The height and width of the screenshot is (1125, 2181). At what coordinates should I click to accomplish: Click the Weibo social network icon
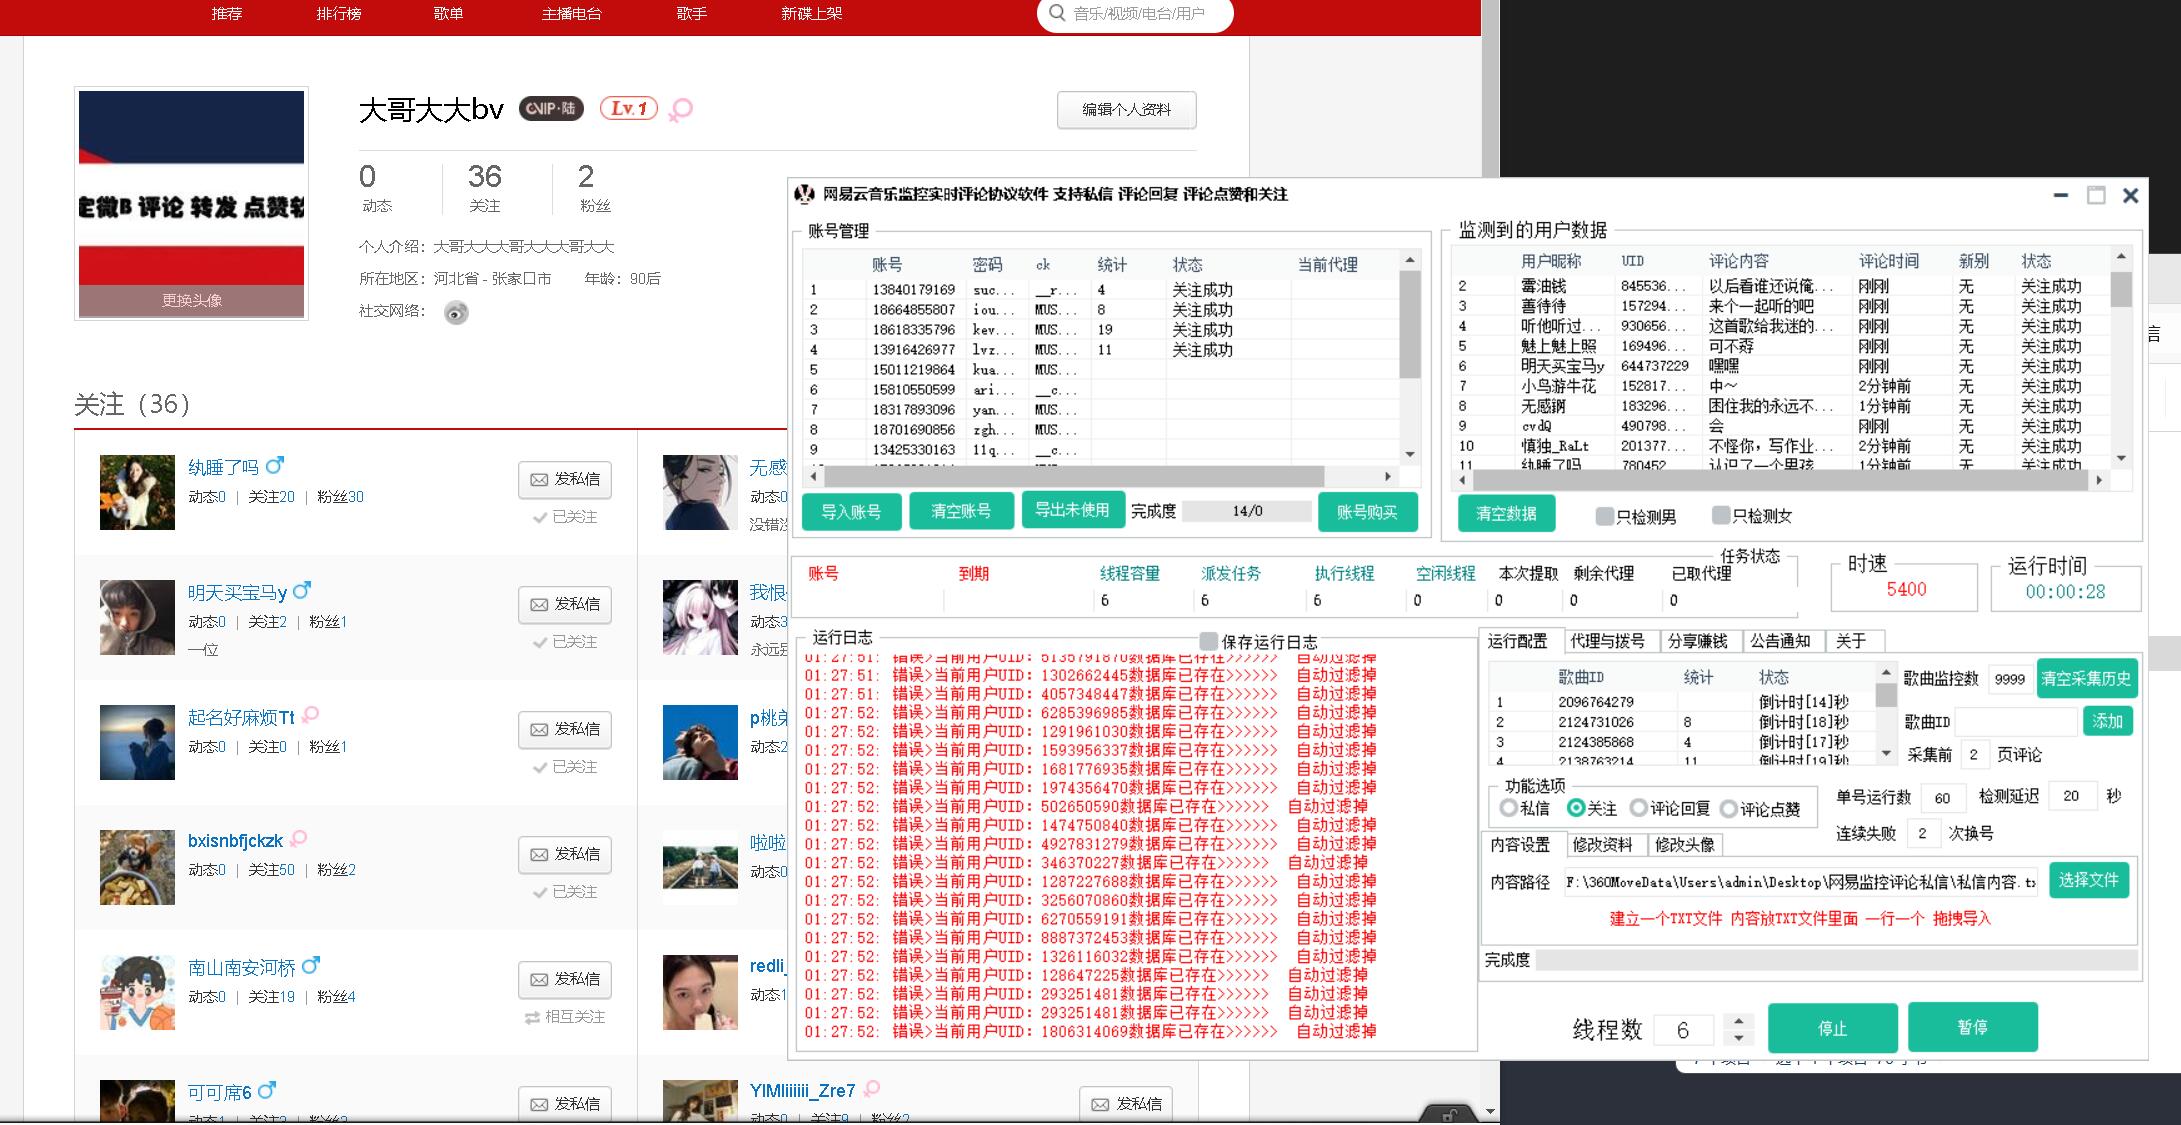pyautogui.click(x=456, y=313)
